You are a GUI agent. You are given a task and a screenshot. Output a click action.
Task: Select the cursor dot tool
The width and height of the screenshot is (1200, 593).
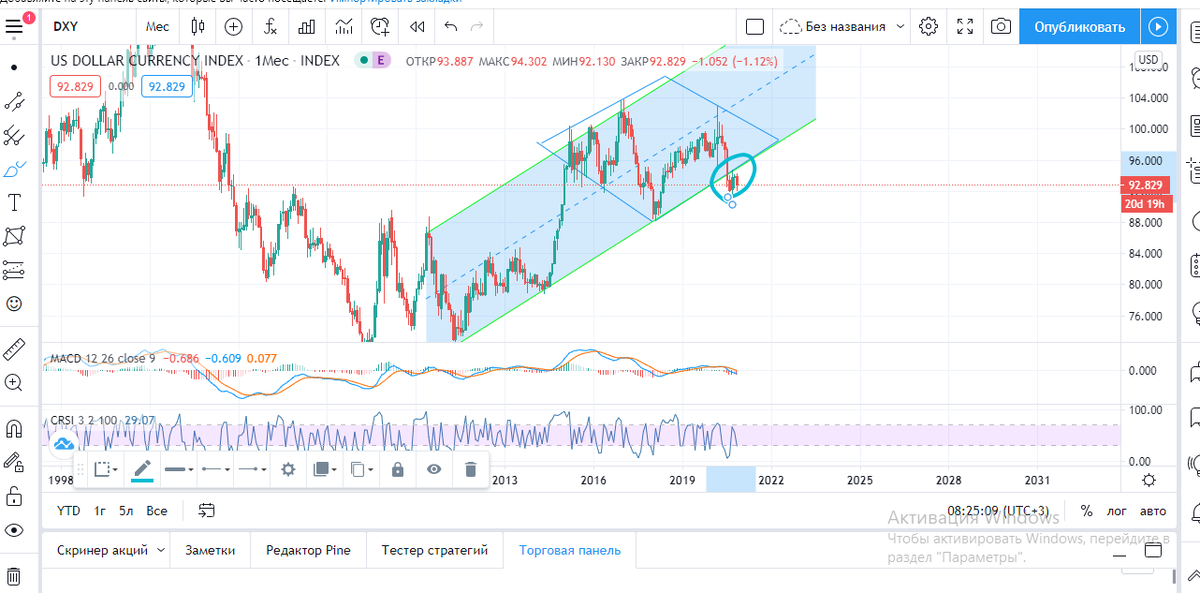click(x=14, y=67)
